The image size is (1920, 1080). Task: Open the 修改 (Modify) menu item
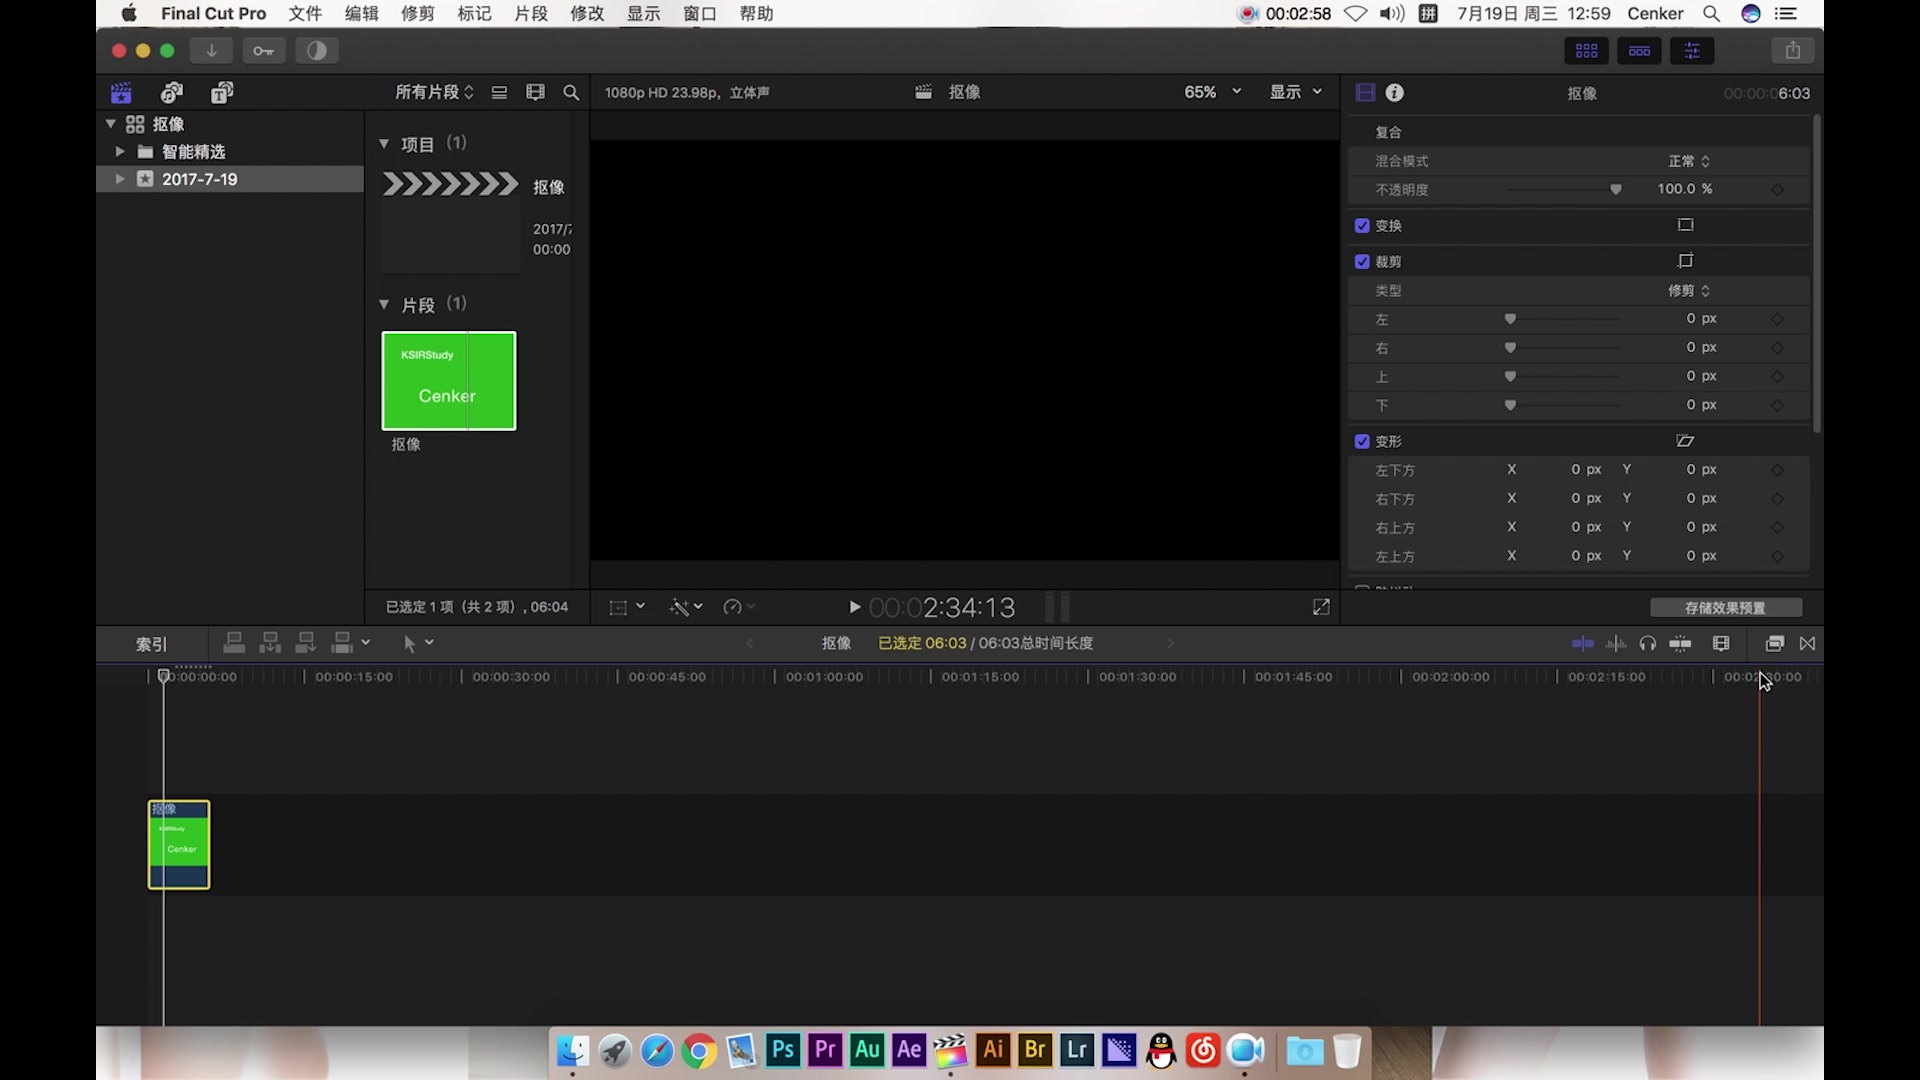(x=585, y=13)
